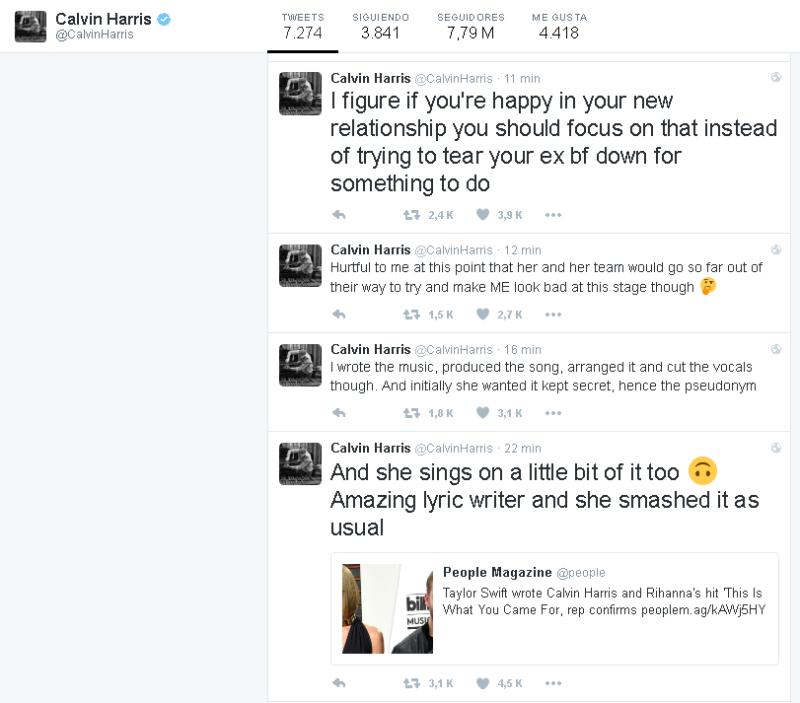Click the People Magazine quoted tweet photo

(387, 608)
